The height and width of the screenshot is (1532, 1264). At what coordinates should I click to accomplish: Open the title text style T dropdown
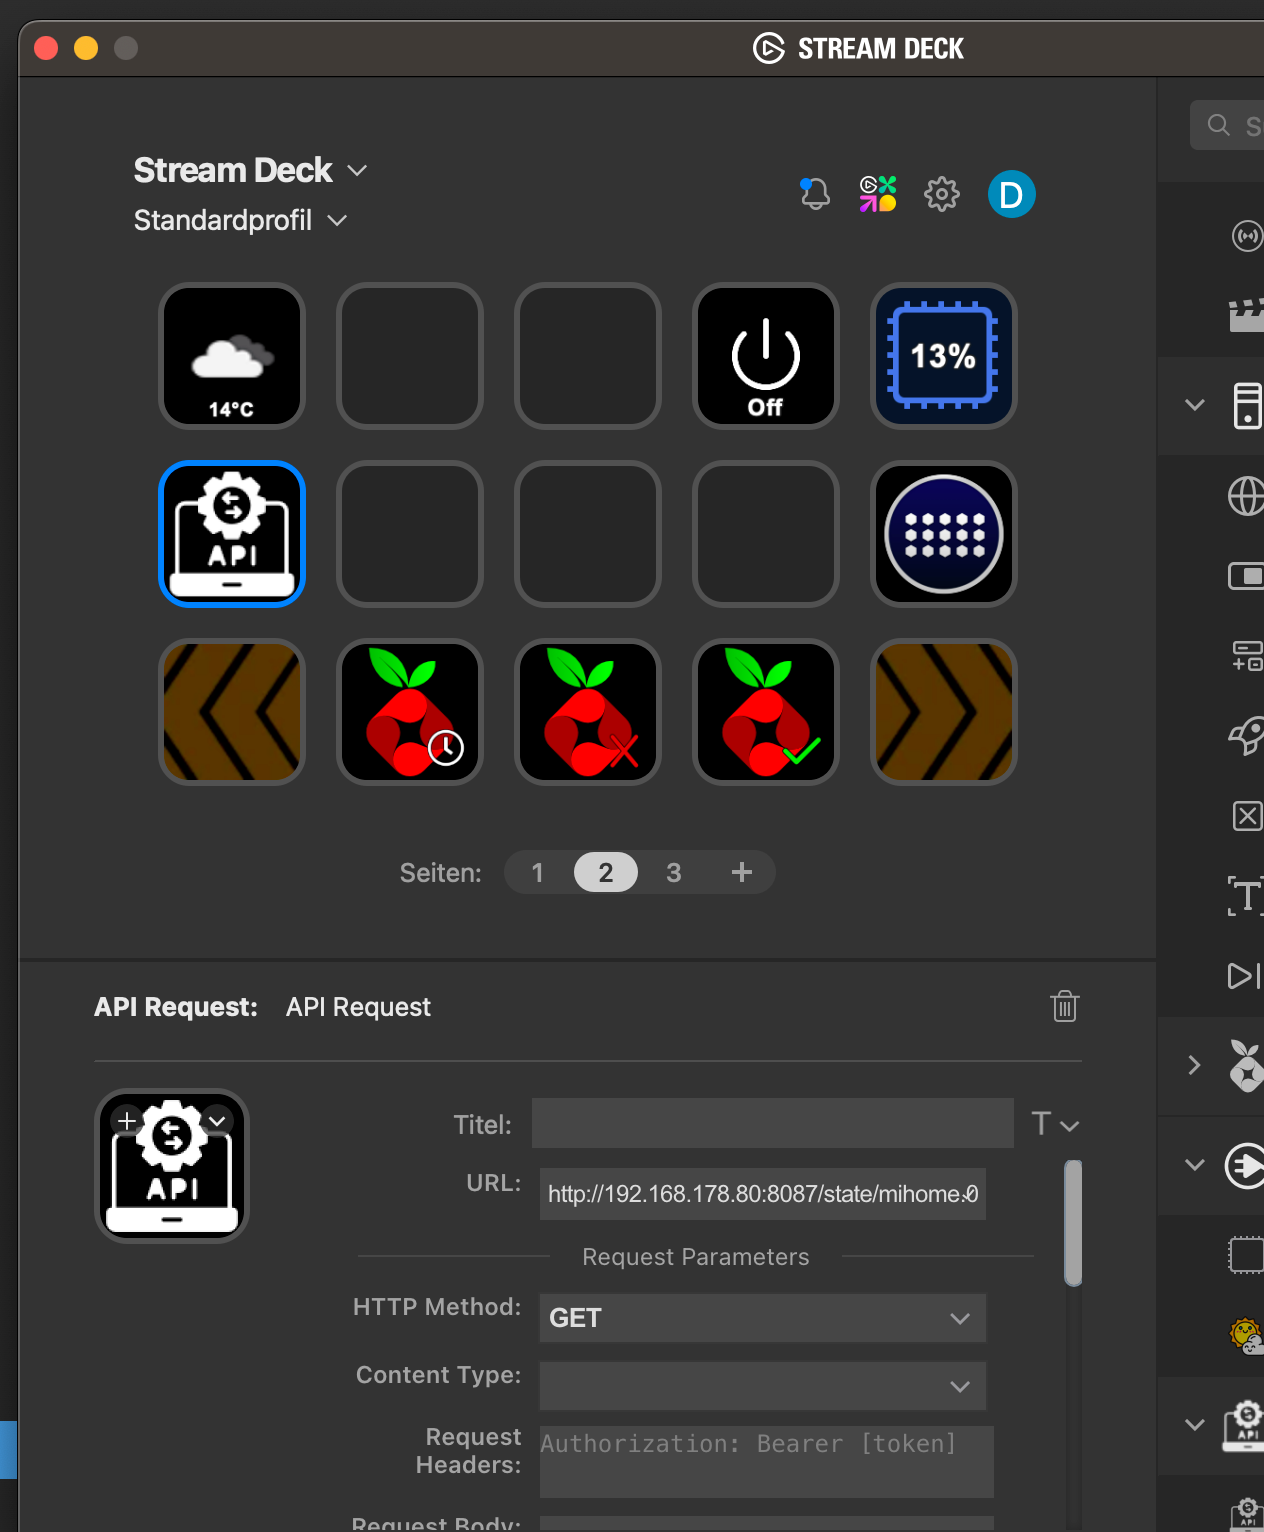1055,1124
